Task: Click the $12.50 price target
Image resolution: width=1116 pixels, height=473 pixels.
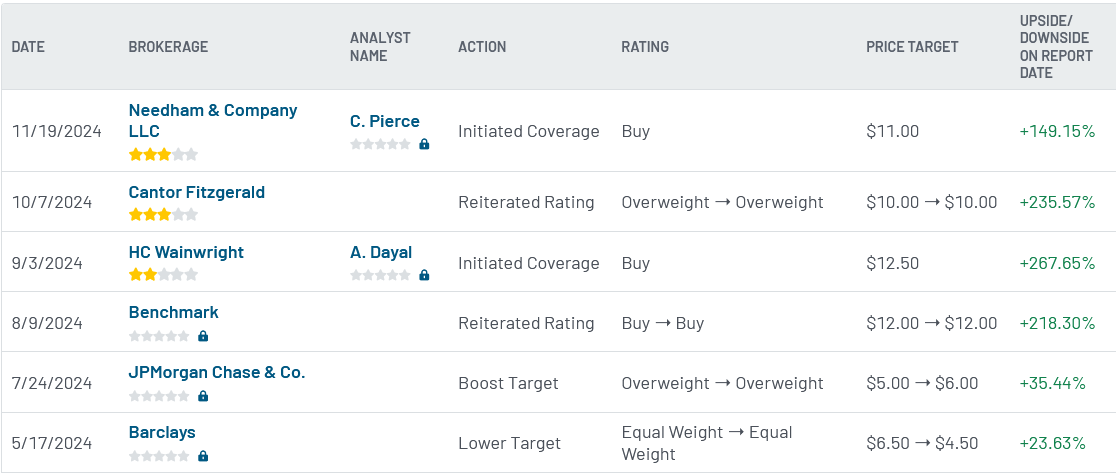Action: click(893, 263)
